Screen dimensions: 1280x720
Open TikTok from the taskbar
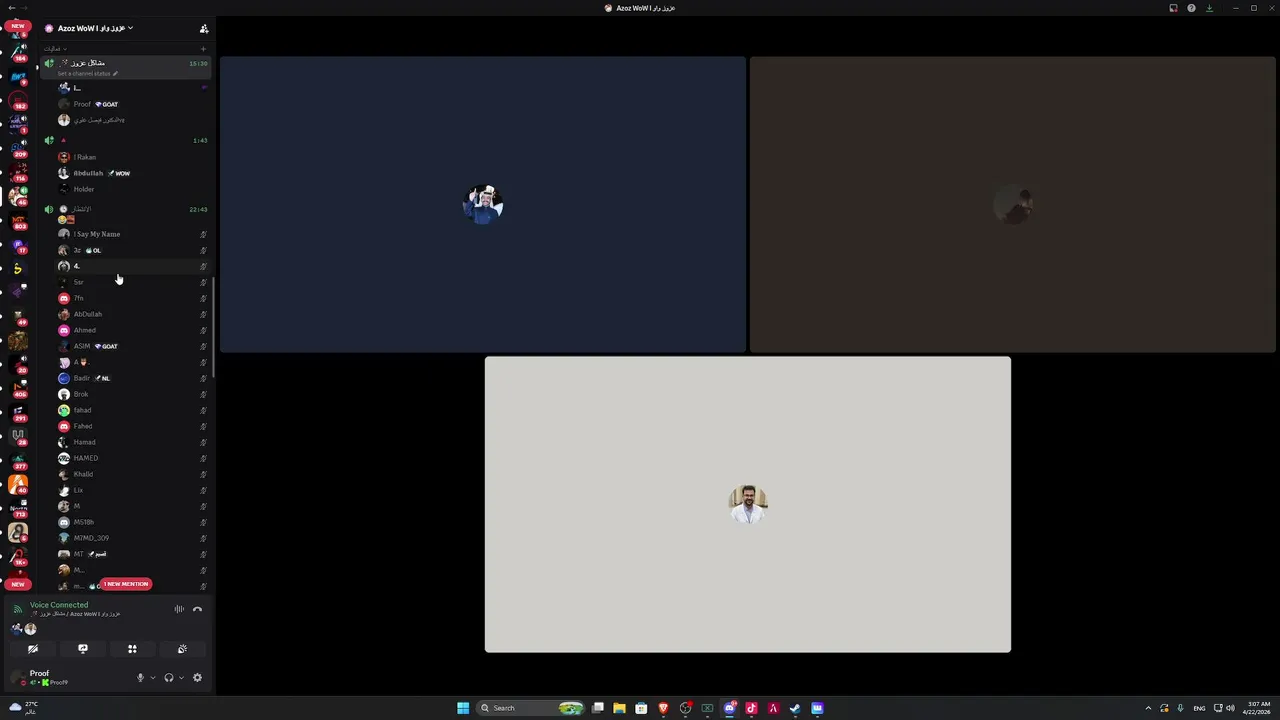pyautogui.click(x=751, y=708)
